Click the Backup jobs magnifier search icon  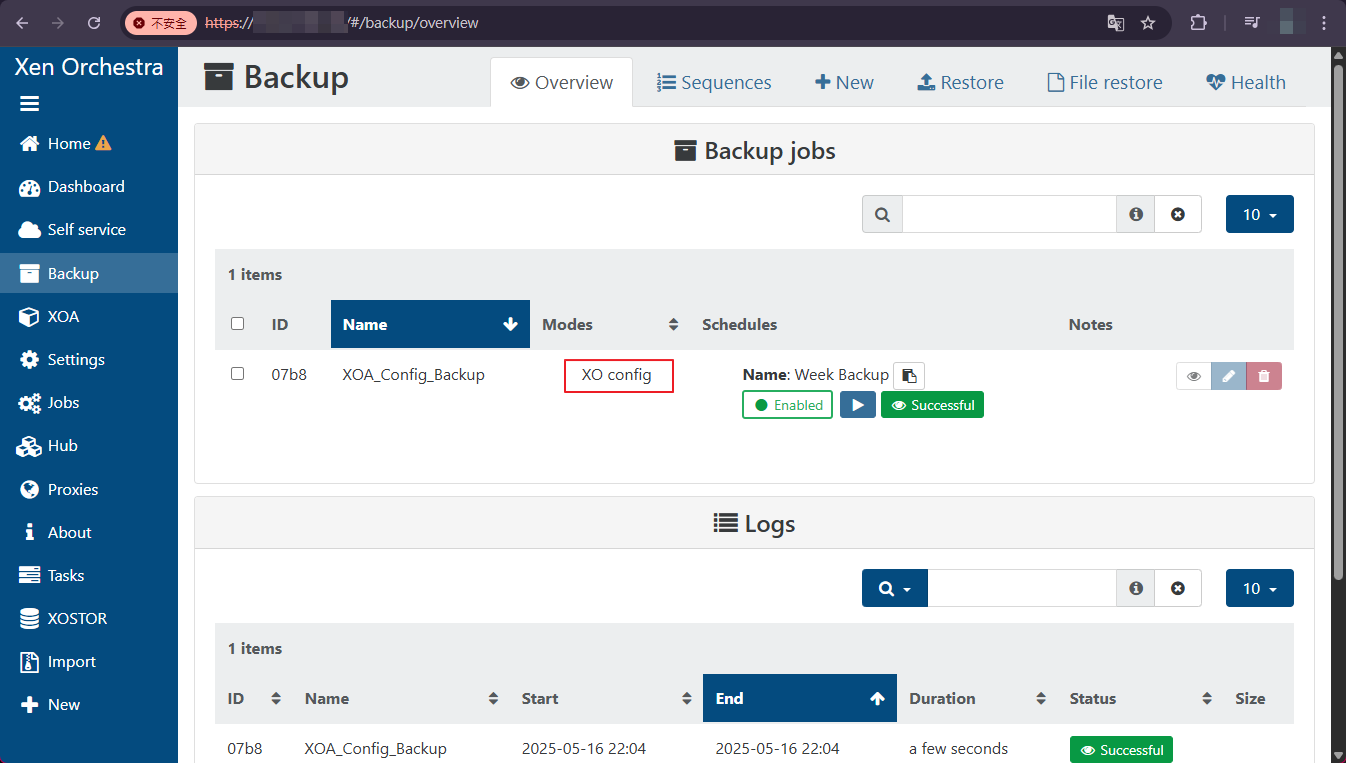(x=882, y=214)
